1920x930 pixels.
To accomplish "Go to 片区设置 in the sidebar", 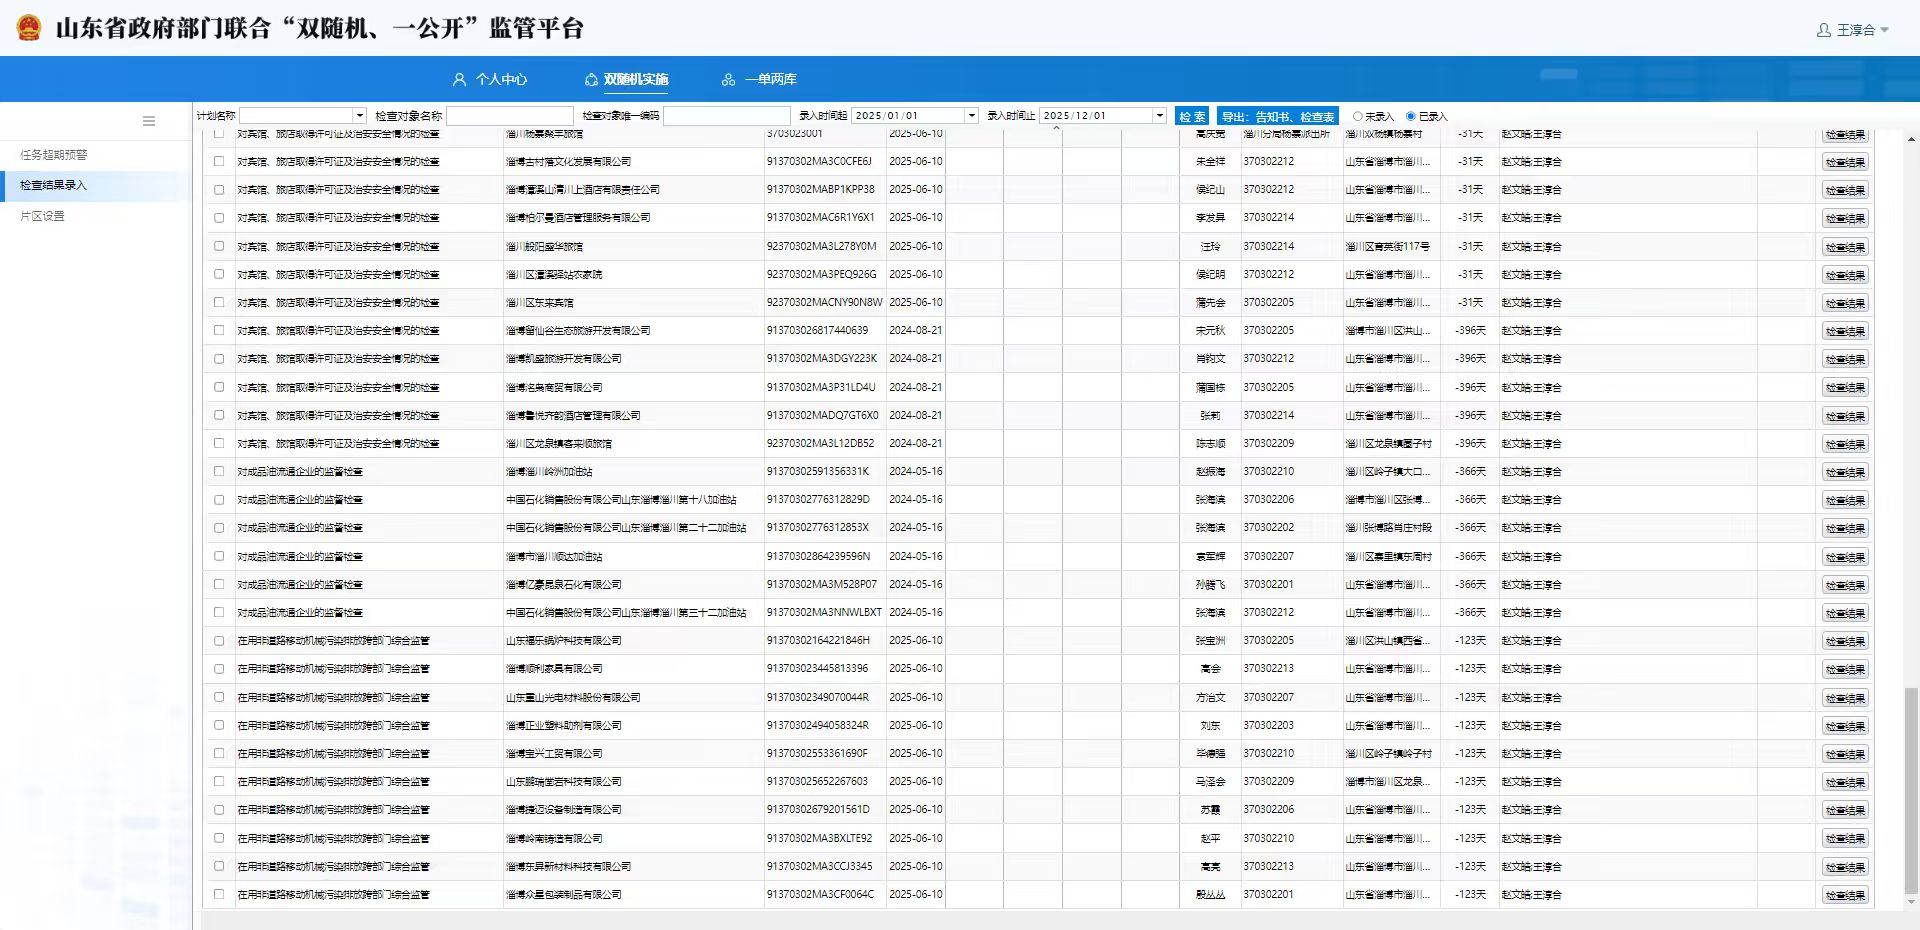I will [x=42, y=216].
